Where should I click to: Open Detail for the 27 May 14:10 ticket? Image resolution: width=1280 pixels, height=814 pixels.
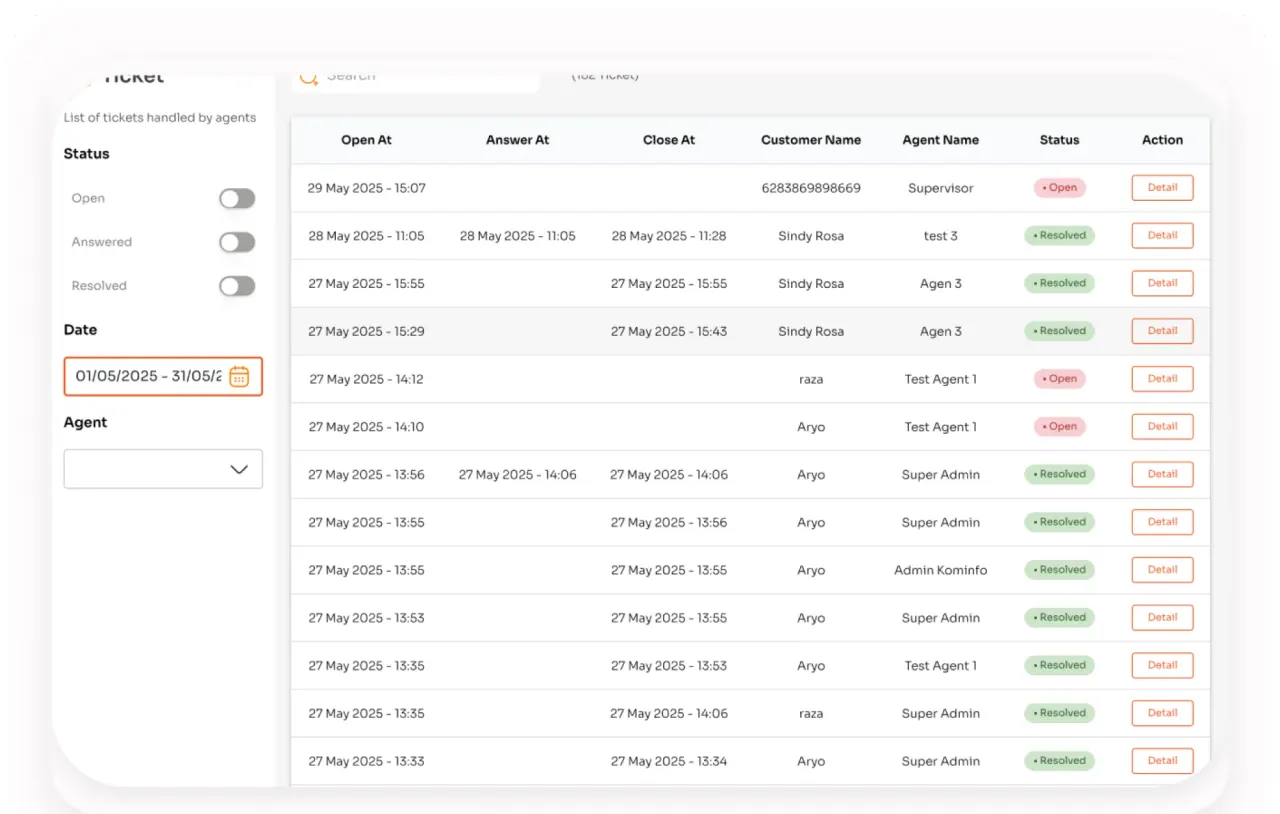click(1162, 427)
